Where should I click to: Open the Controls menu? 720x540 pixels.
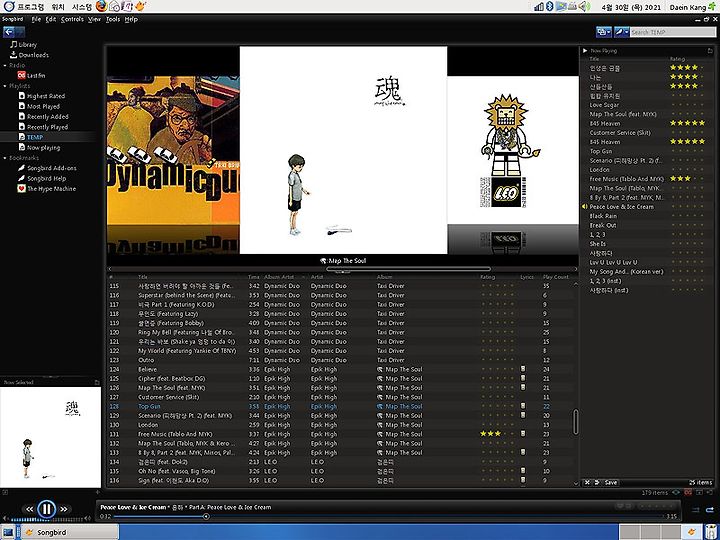click(x=72, y=19)
